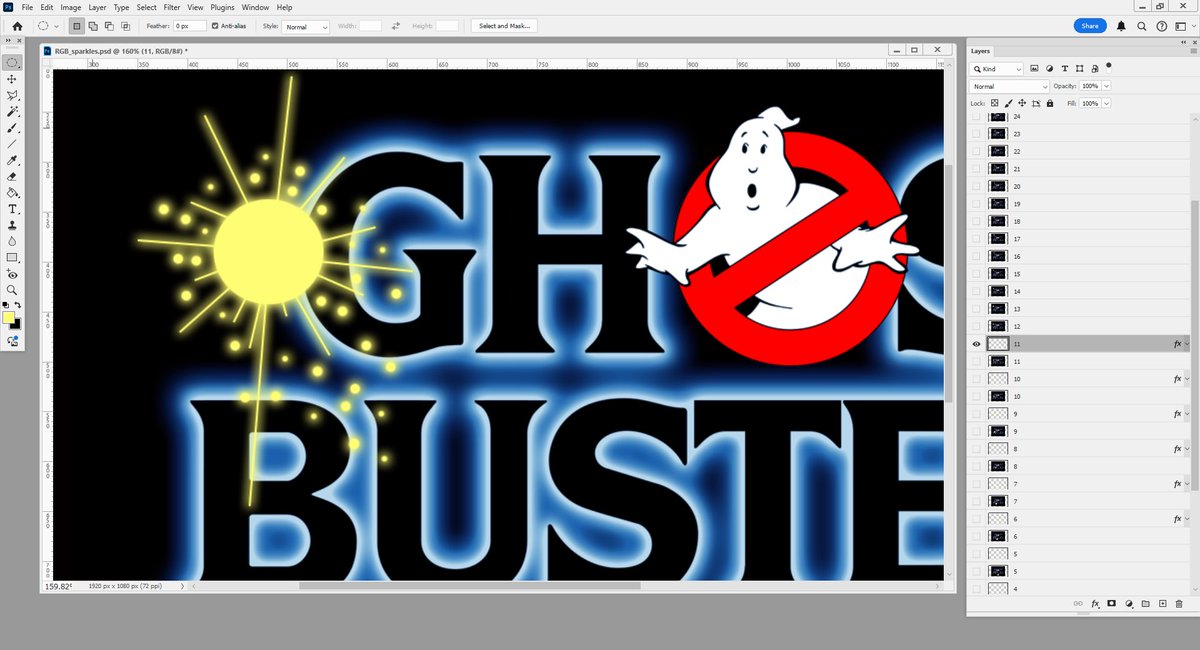Click the Select and Mask button
The width and height of the screenshot is (1200, 650).
(x=503, y=25)
